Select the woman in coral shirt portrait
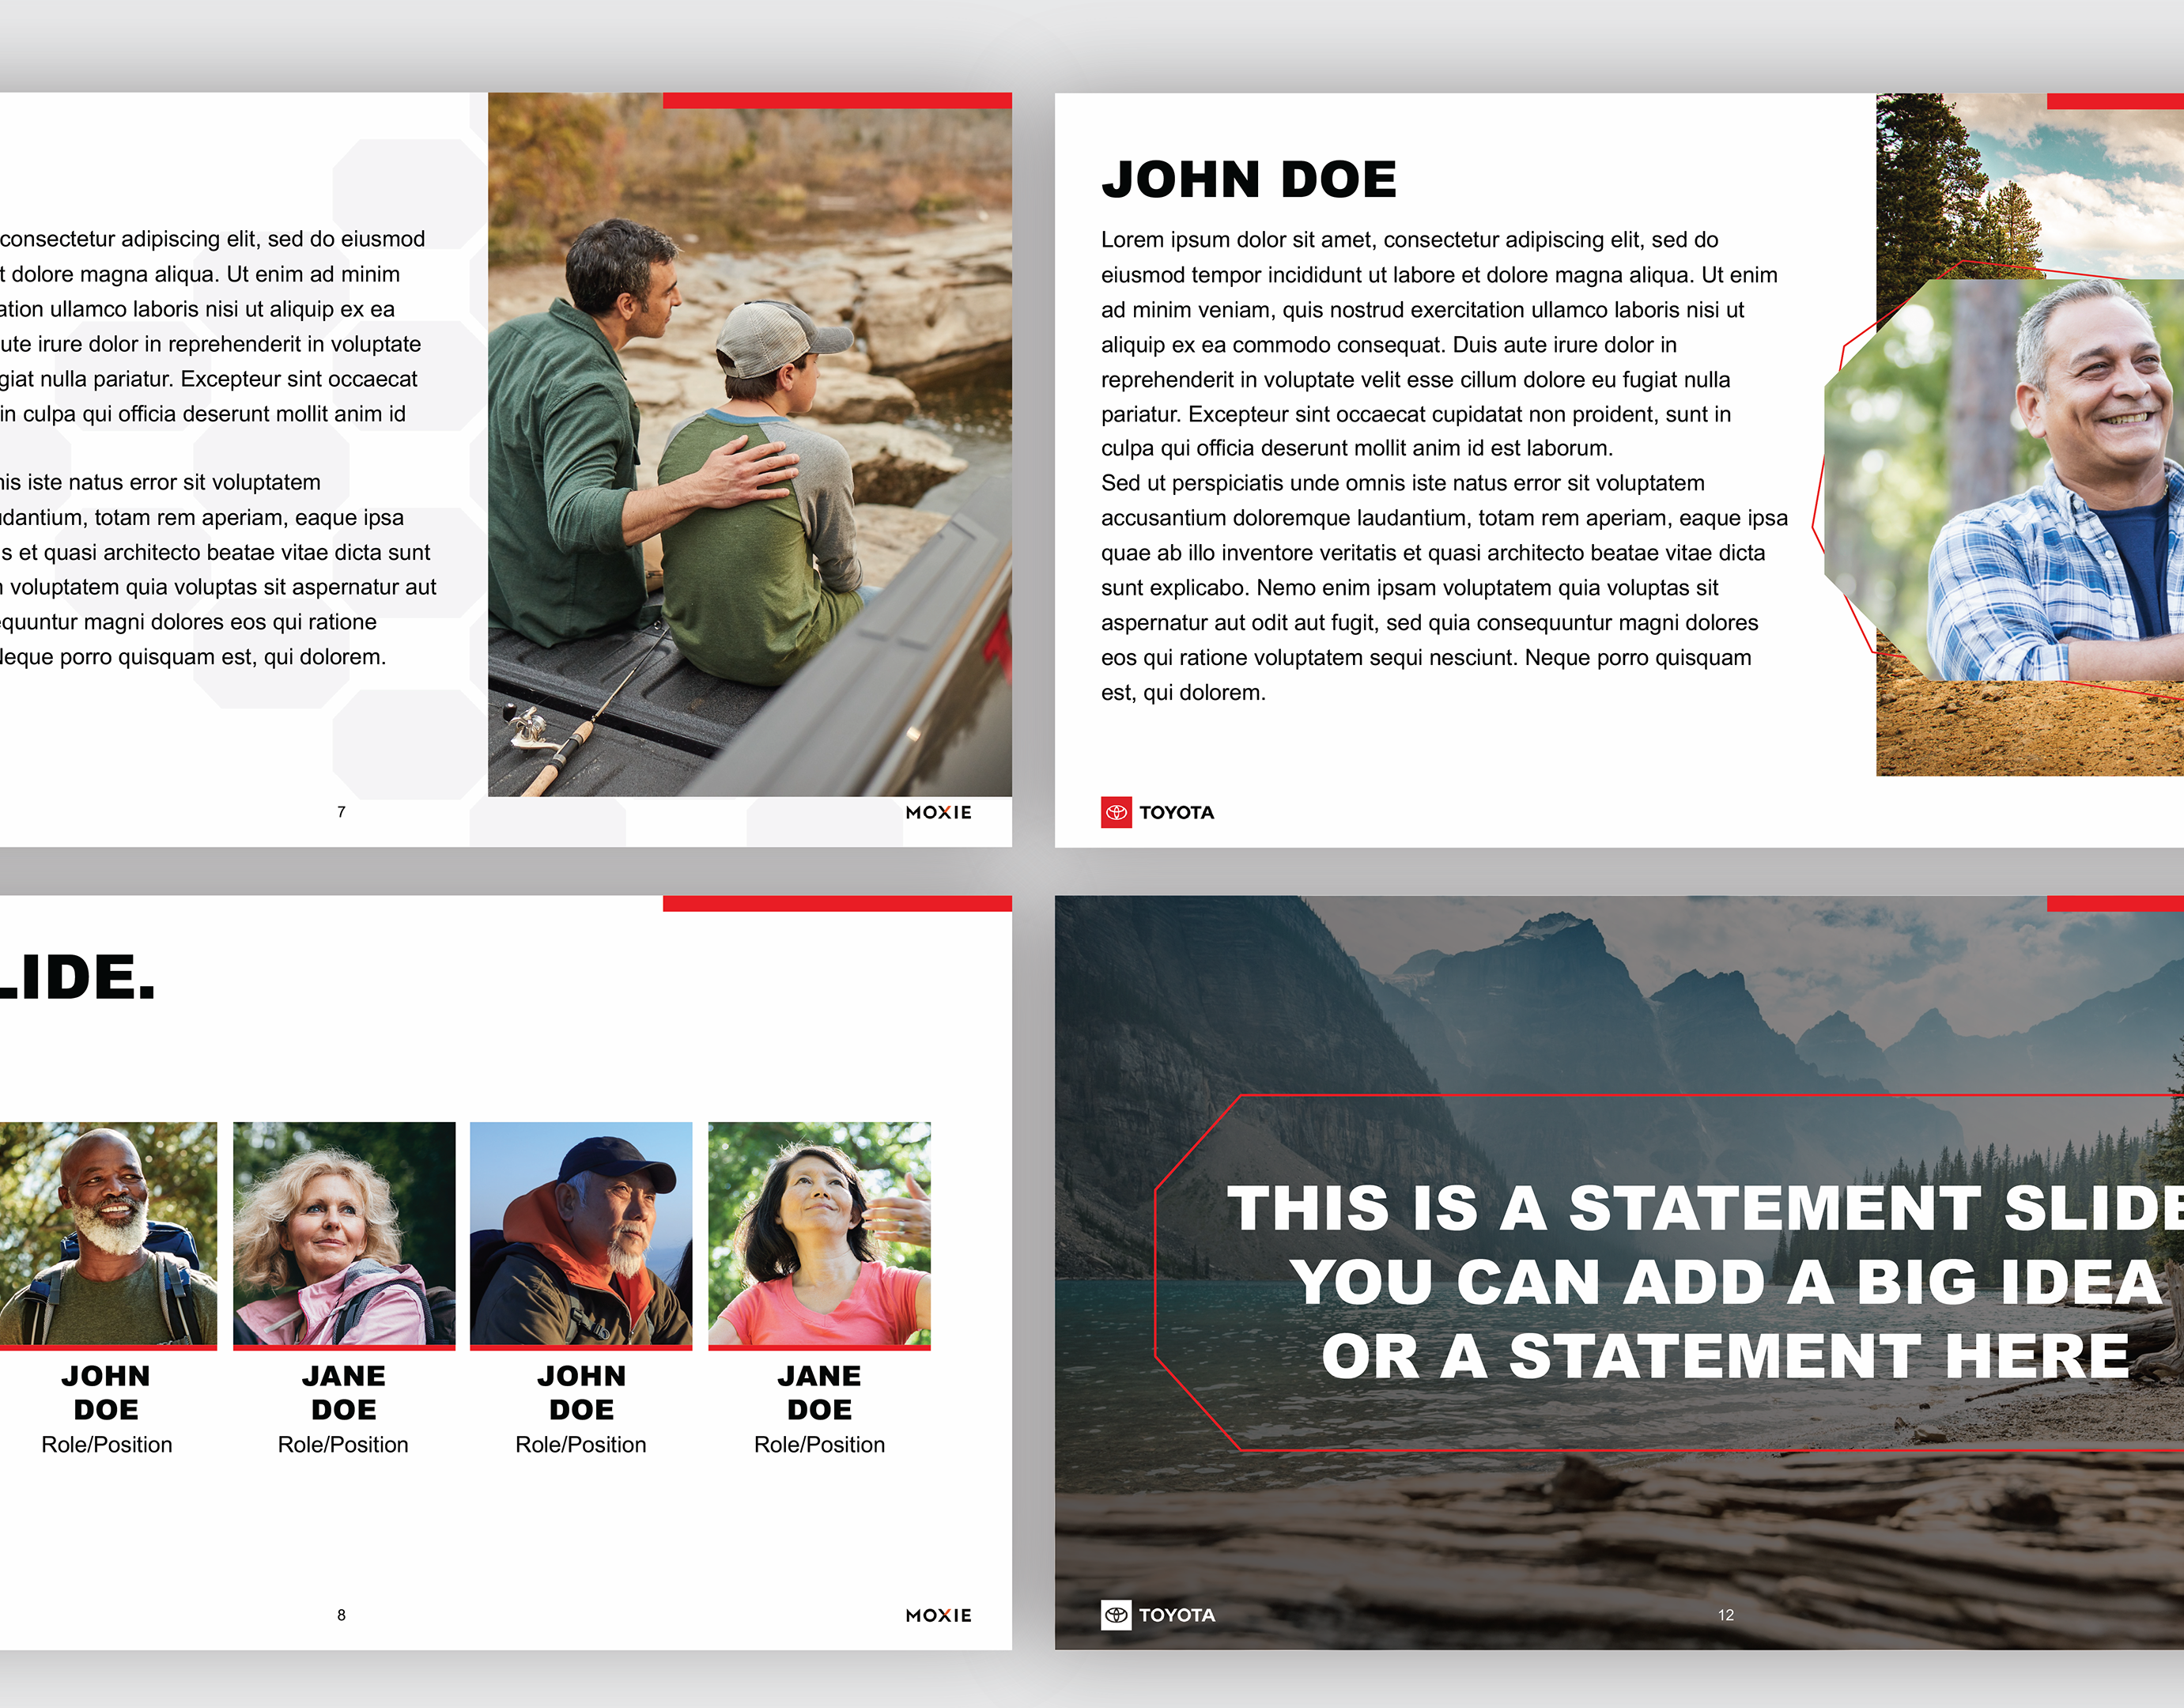Viewport: 2184px width, 1708px height. pos(819,1233)
